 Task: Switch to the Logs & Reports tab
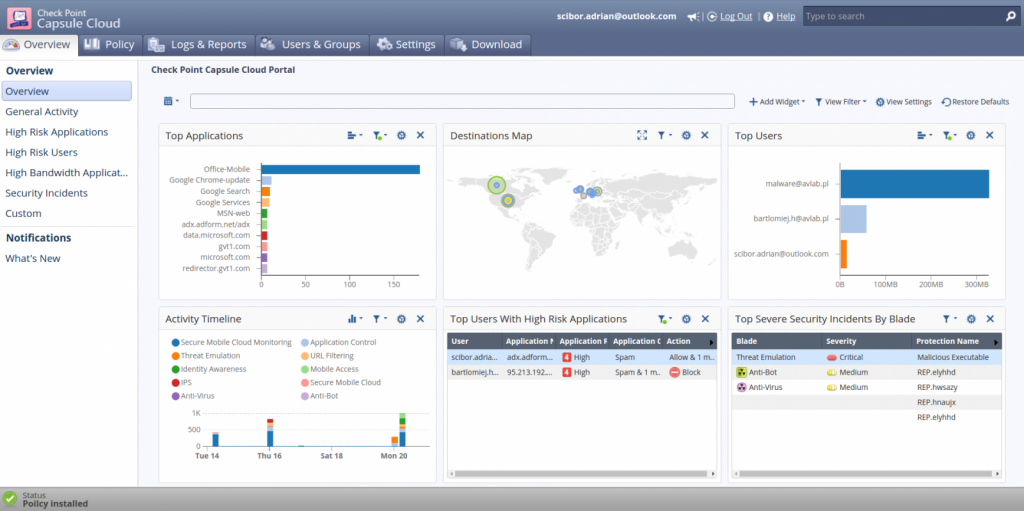[x=196, y=44]
